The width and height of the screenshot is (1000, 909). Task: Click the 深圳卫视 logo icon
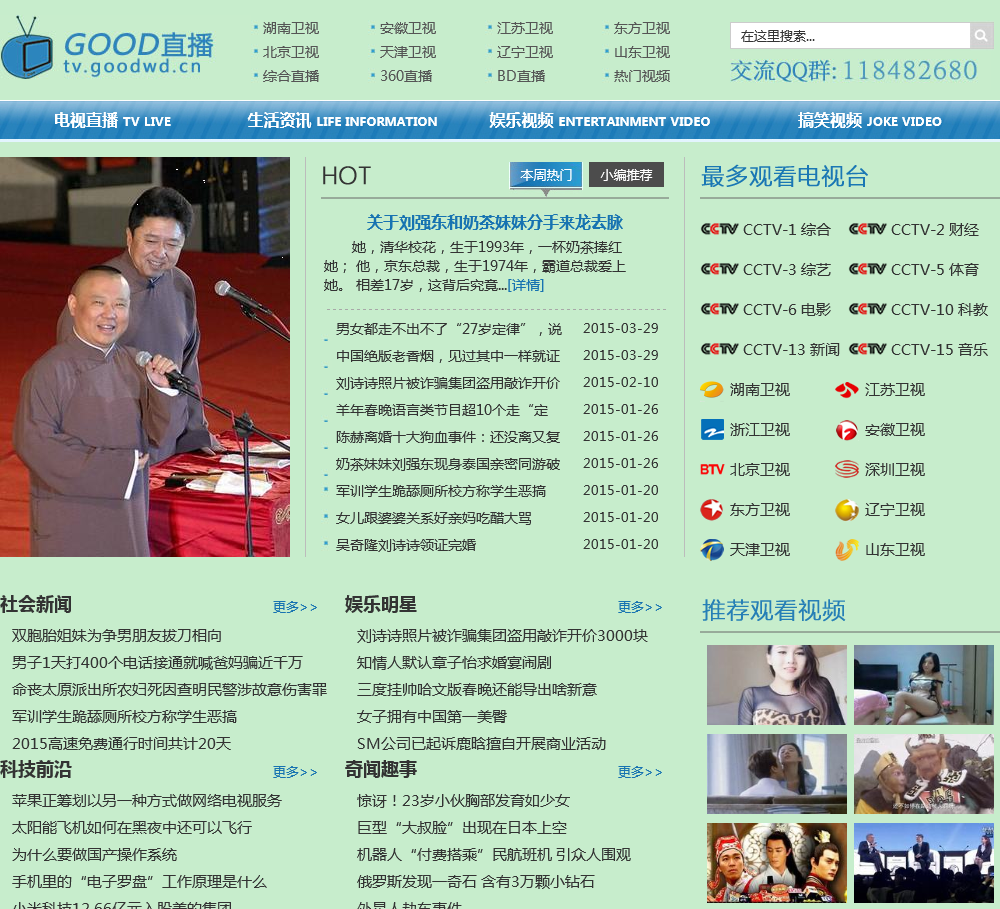(847, 469)
